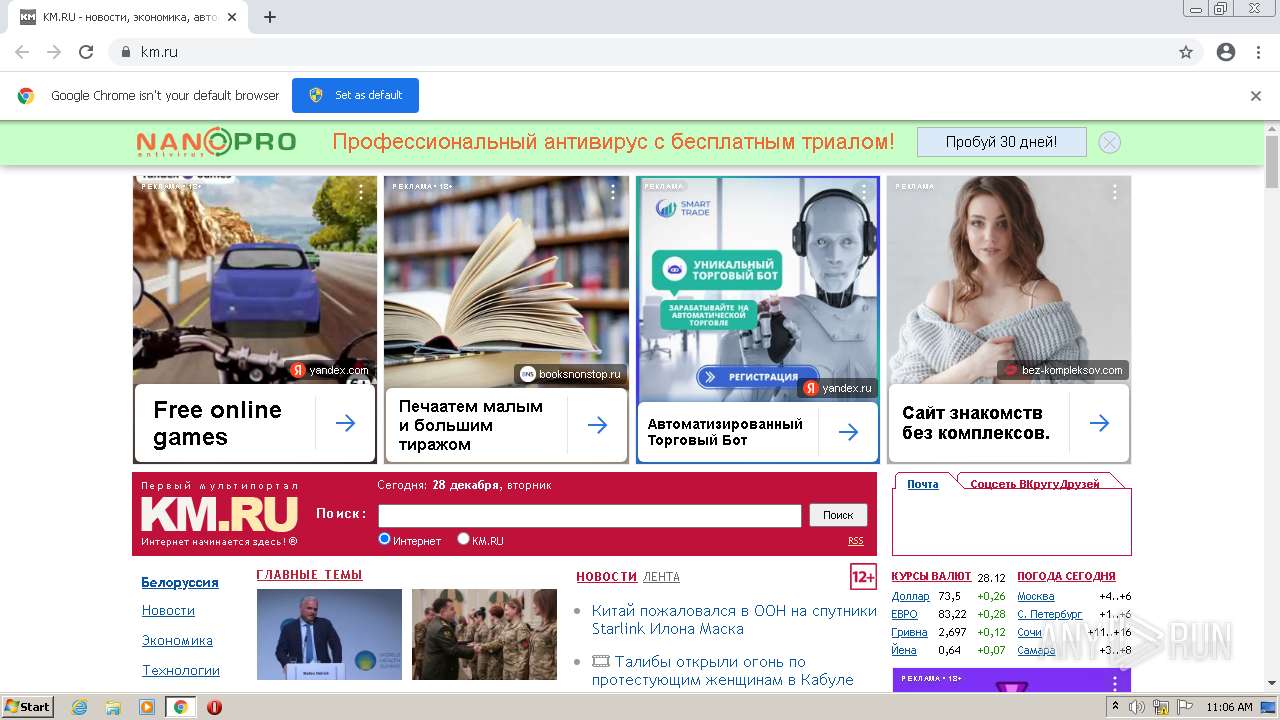
Task: Open the КУРСЫ ВАЛЮТ heading link
Action: point(931,576)
